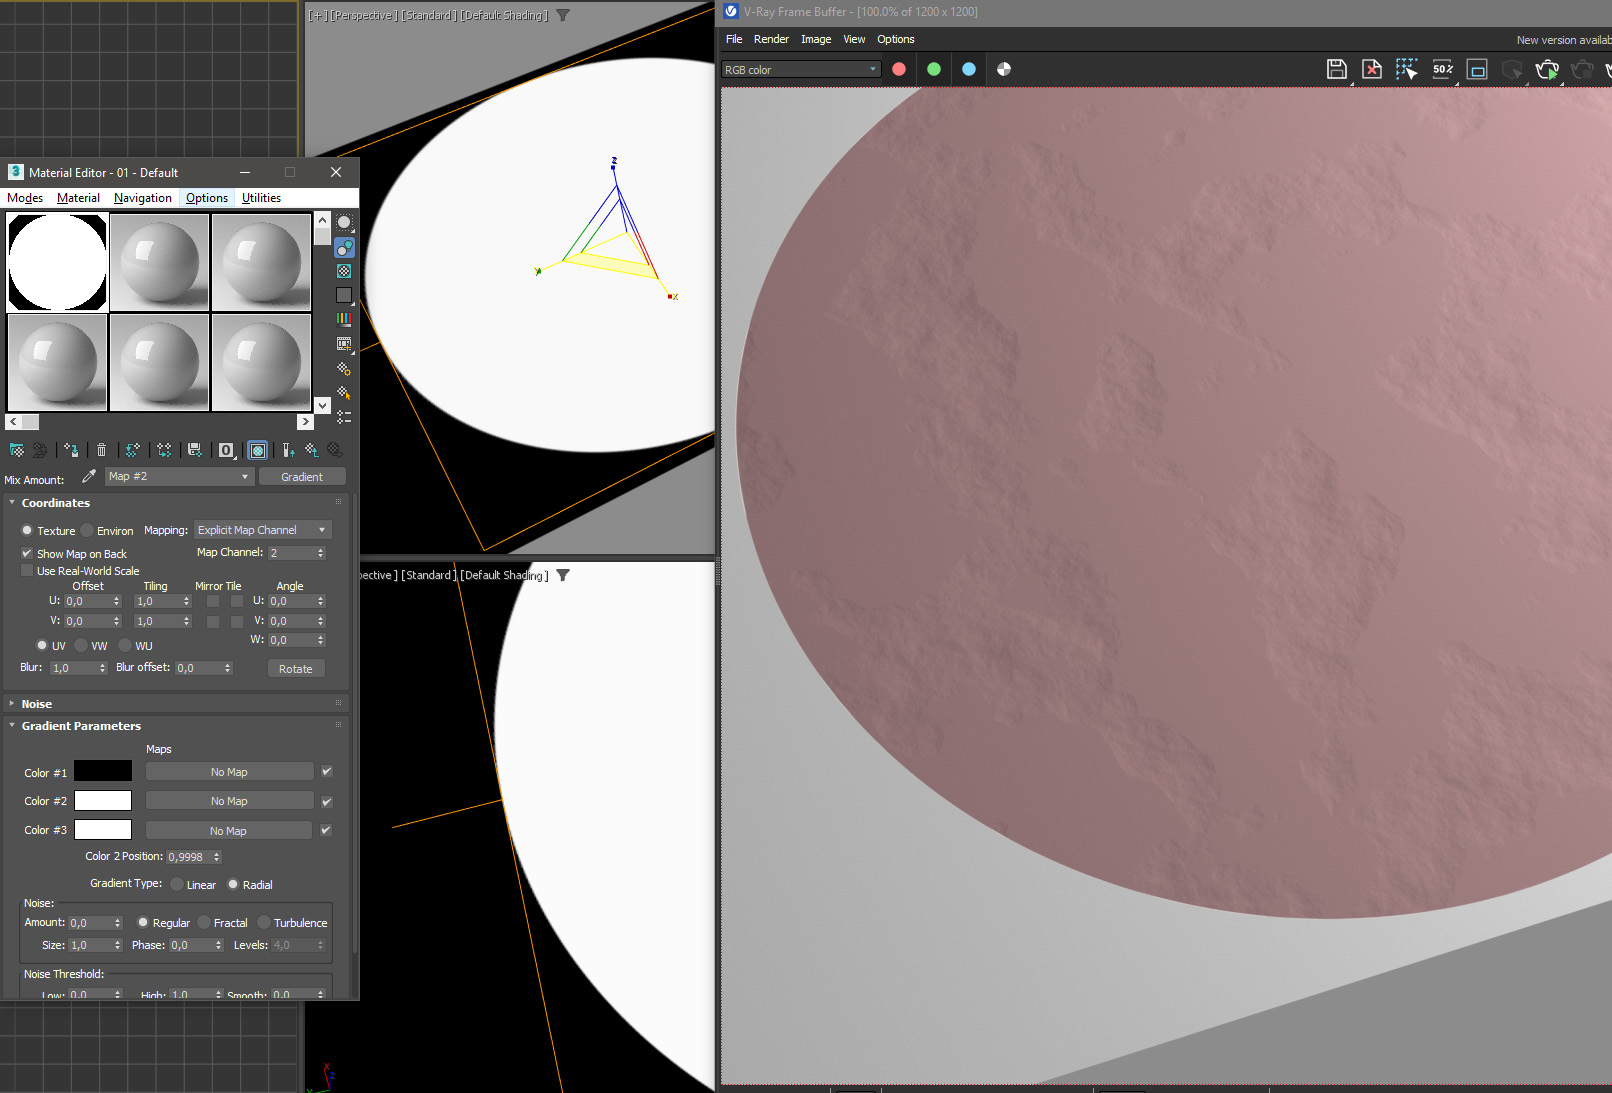Click Show End Result icon
Screen dimensions: 1612x1093
pos(288,450)
